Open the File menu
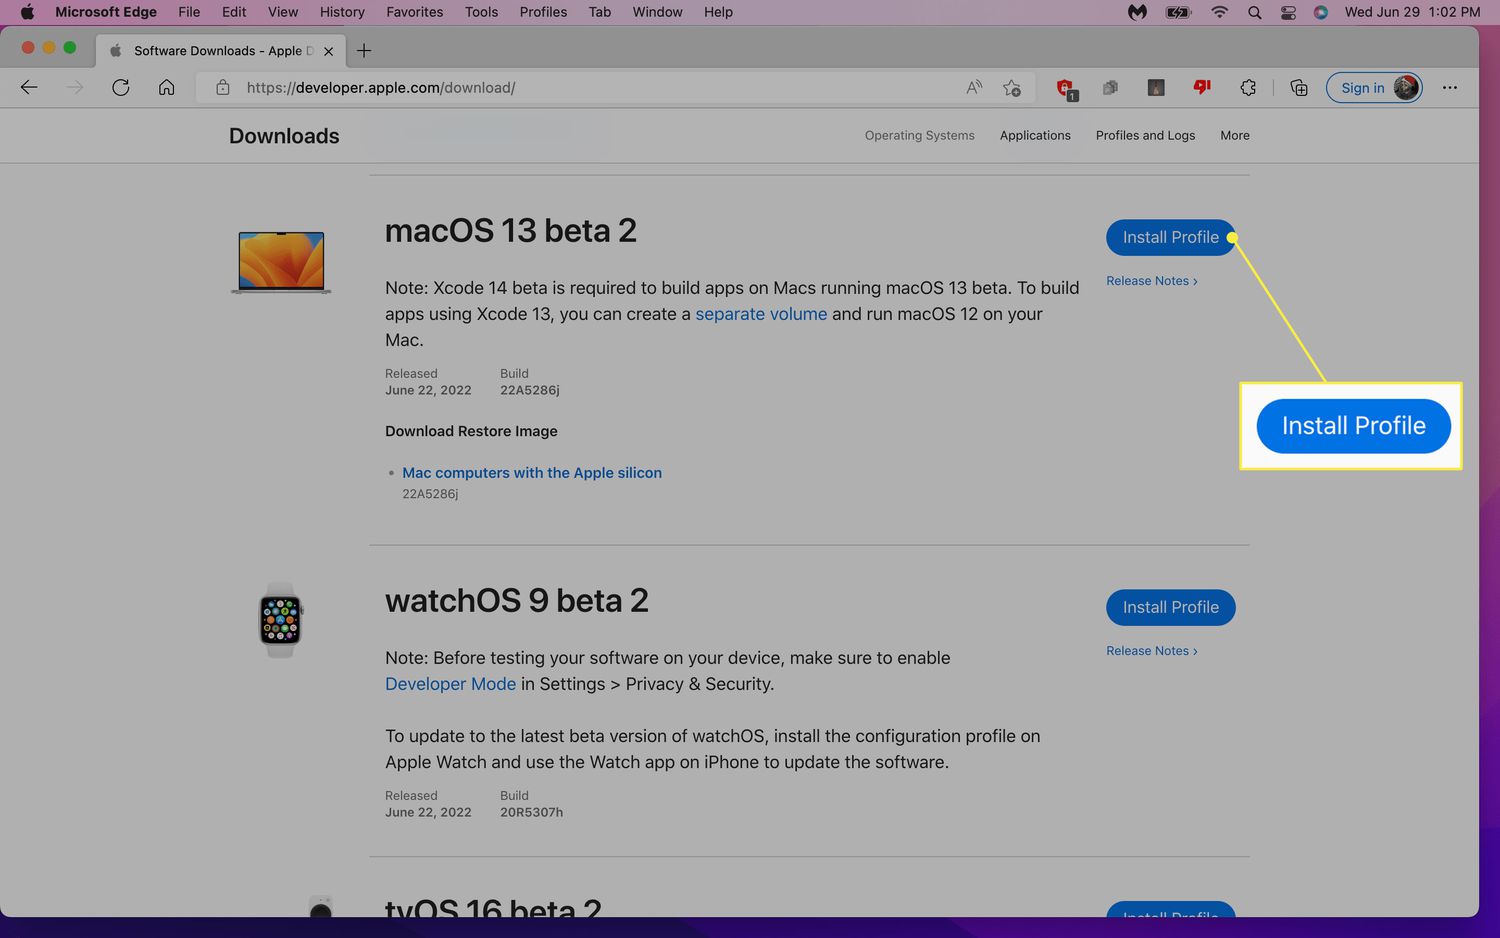 (189, 12)
